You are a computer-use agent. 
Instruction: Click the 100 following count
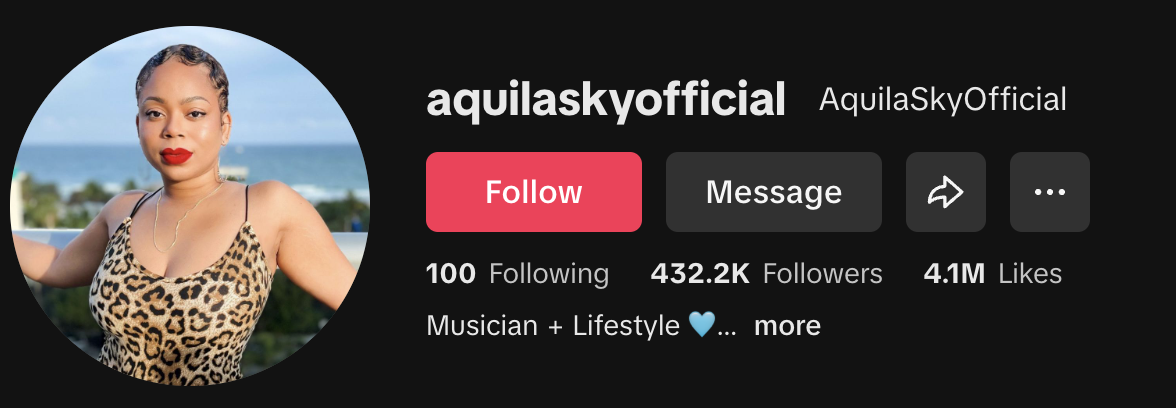click(451, 274)
